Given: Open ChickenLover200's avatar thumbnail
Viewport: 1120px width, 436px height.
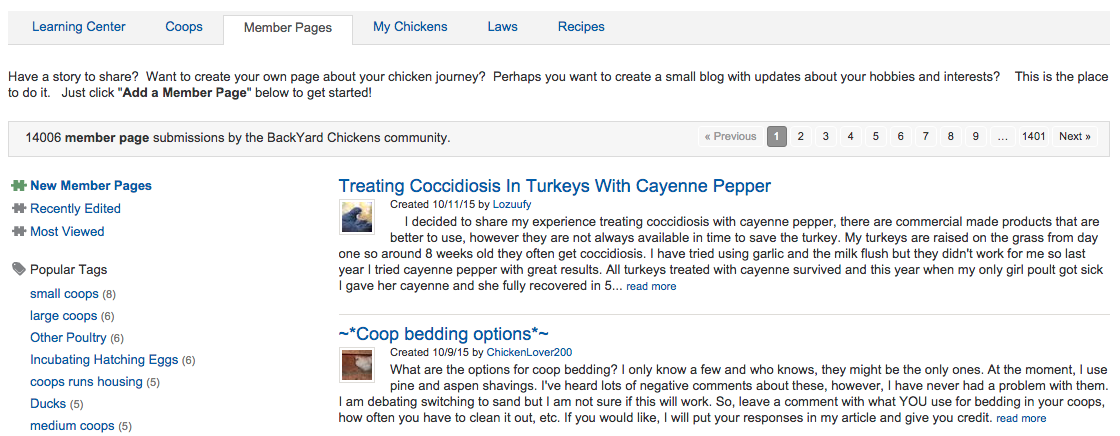Looking at the screenshot, I should [x=357, y=365].
